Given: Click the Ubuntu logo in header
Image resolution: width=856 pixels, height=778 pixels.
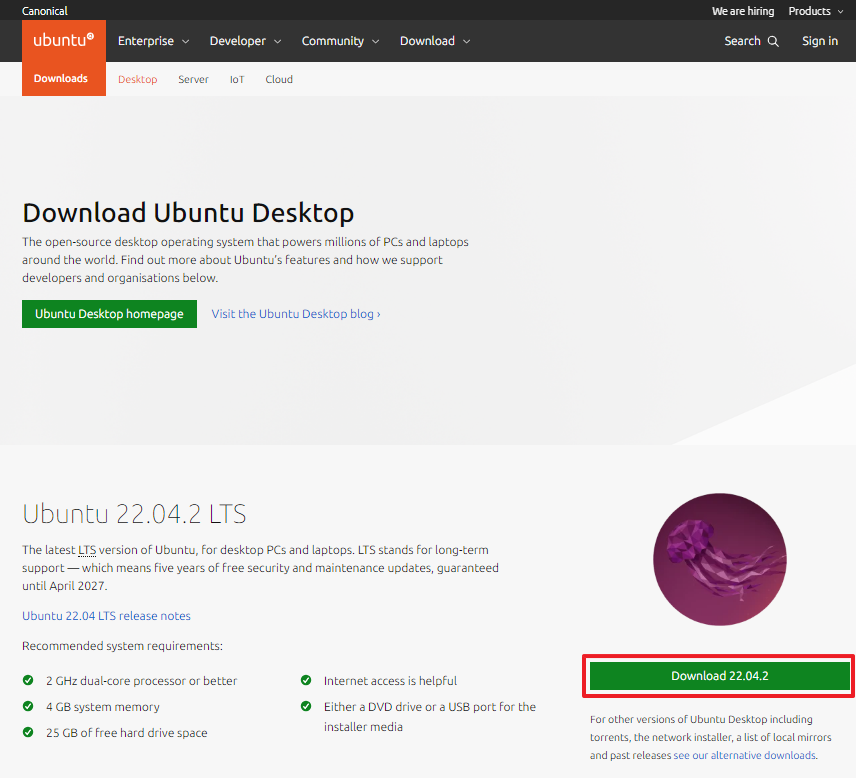Looking at the screenshot, I should pos(63,40).
